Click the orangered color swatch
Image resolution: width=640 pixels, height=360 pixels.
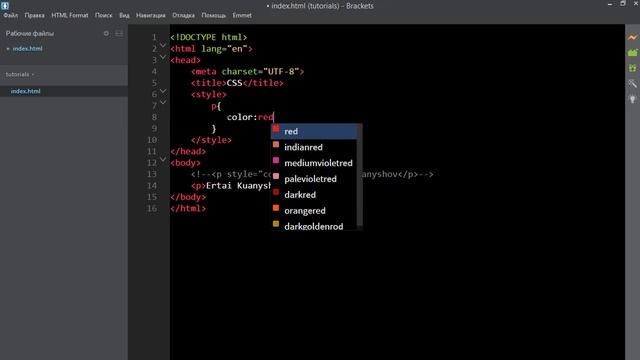pos(276,208)
